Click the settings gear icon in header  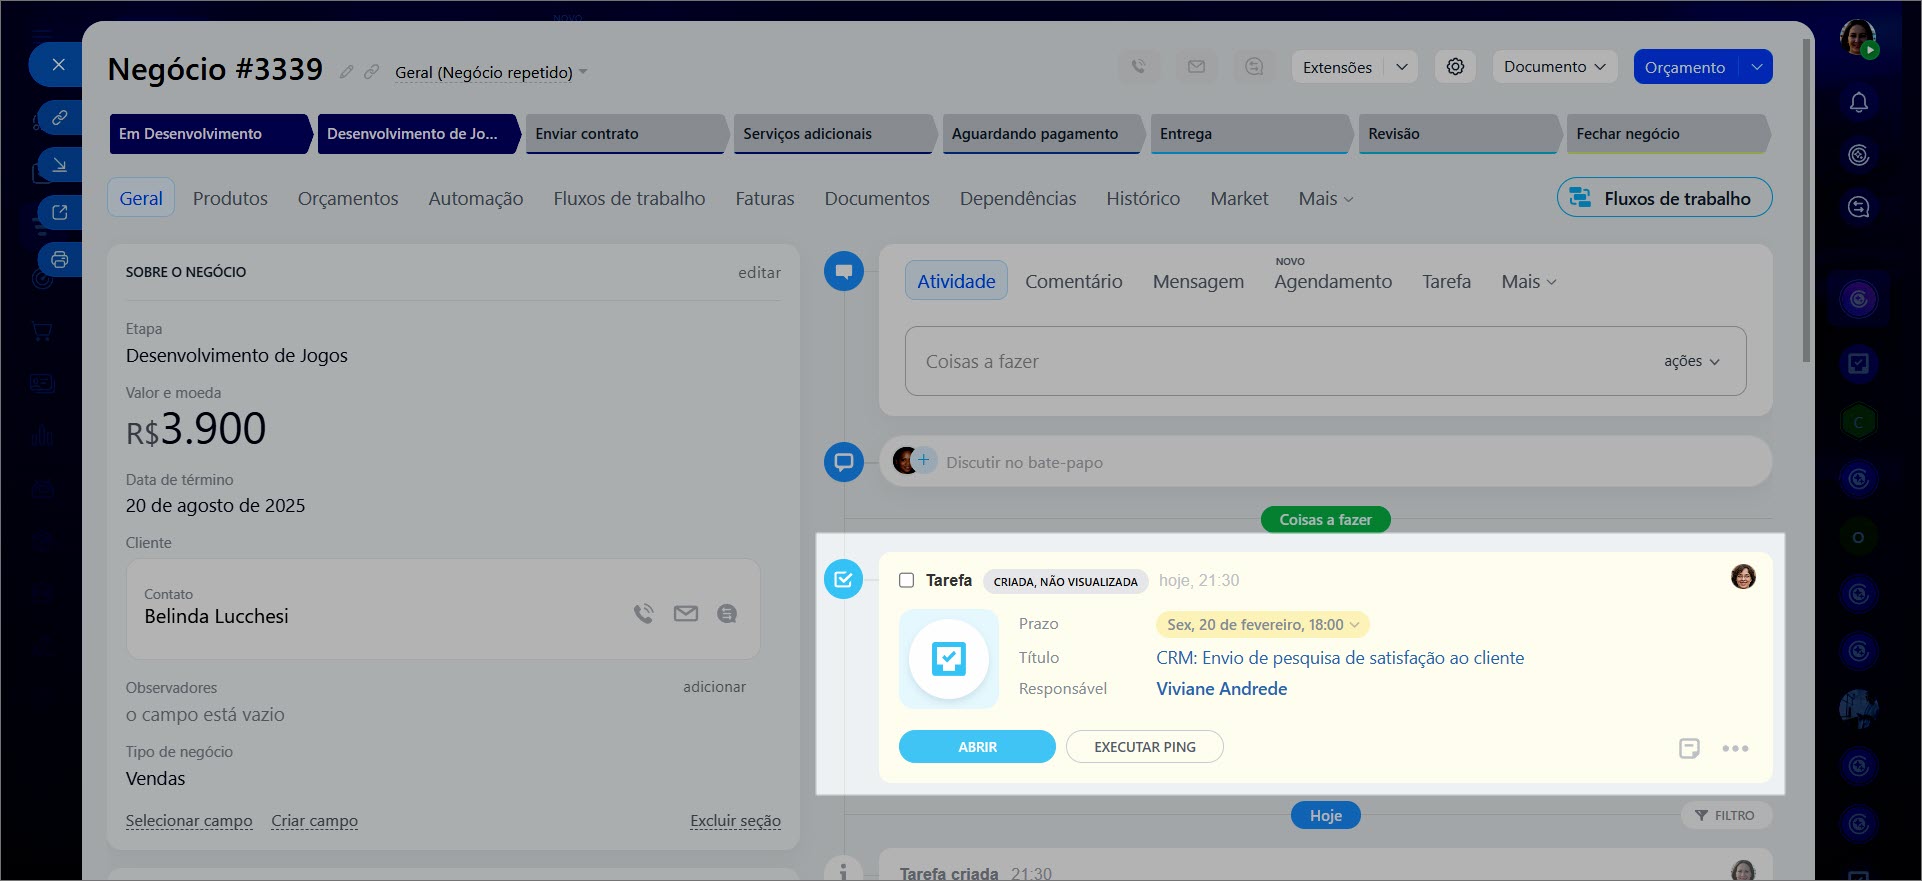(1455, 67)
